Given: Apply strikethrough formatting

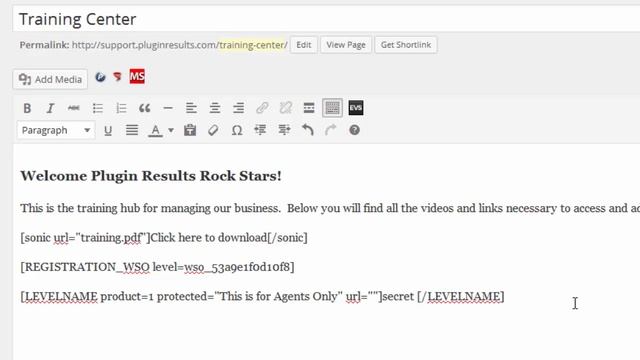Looking at the screenshot, I should [x=73, y=108].
